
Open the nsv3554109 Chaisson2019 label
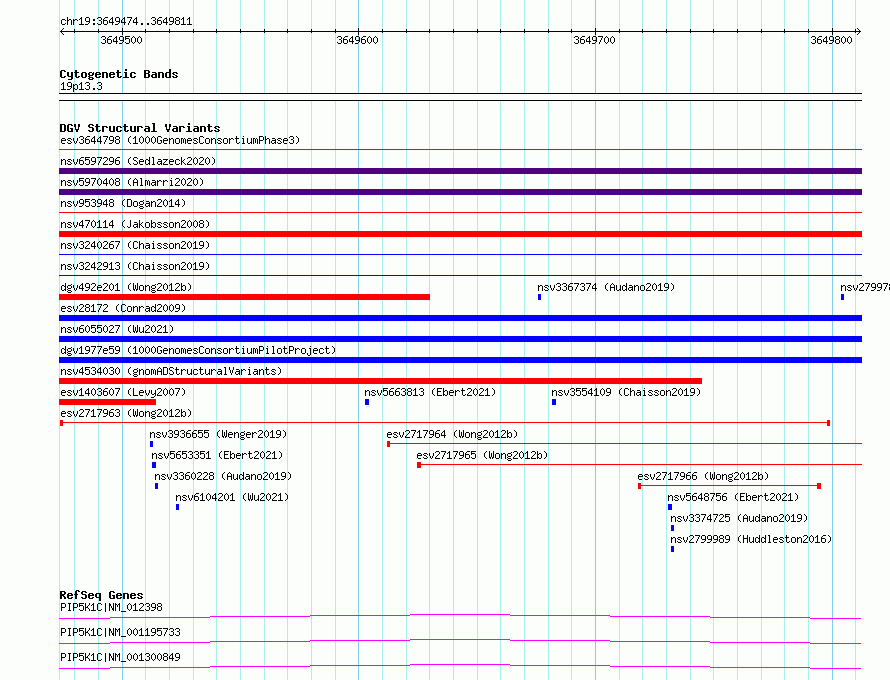click(626, 392)
